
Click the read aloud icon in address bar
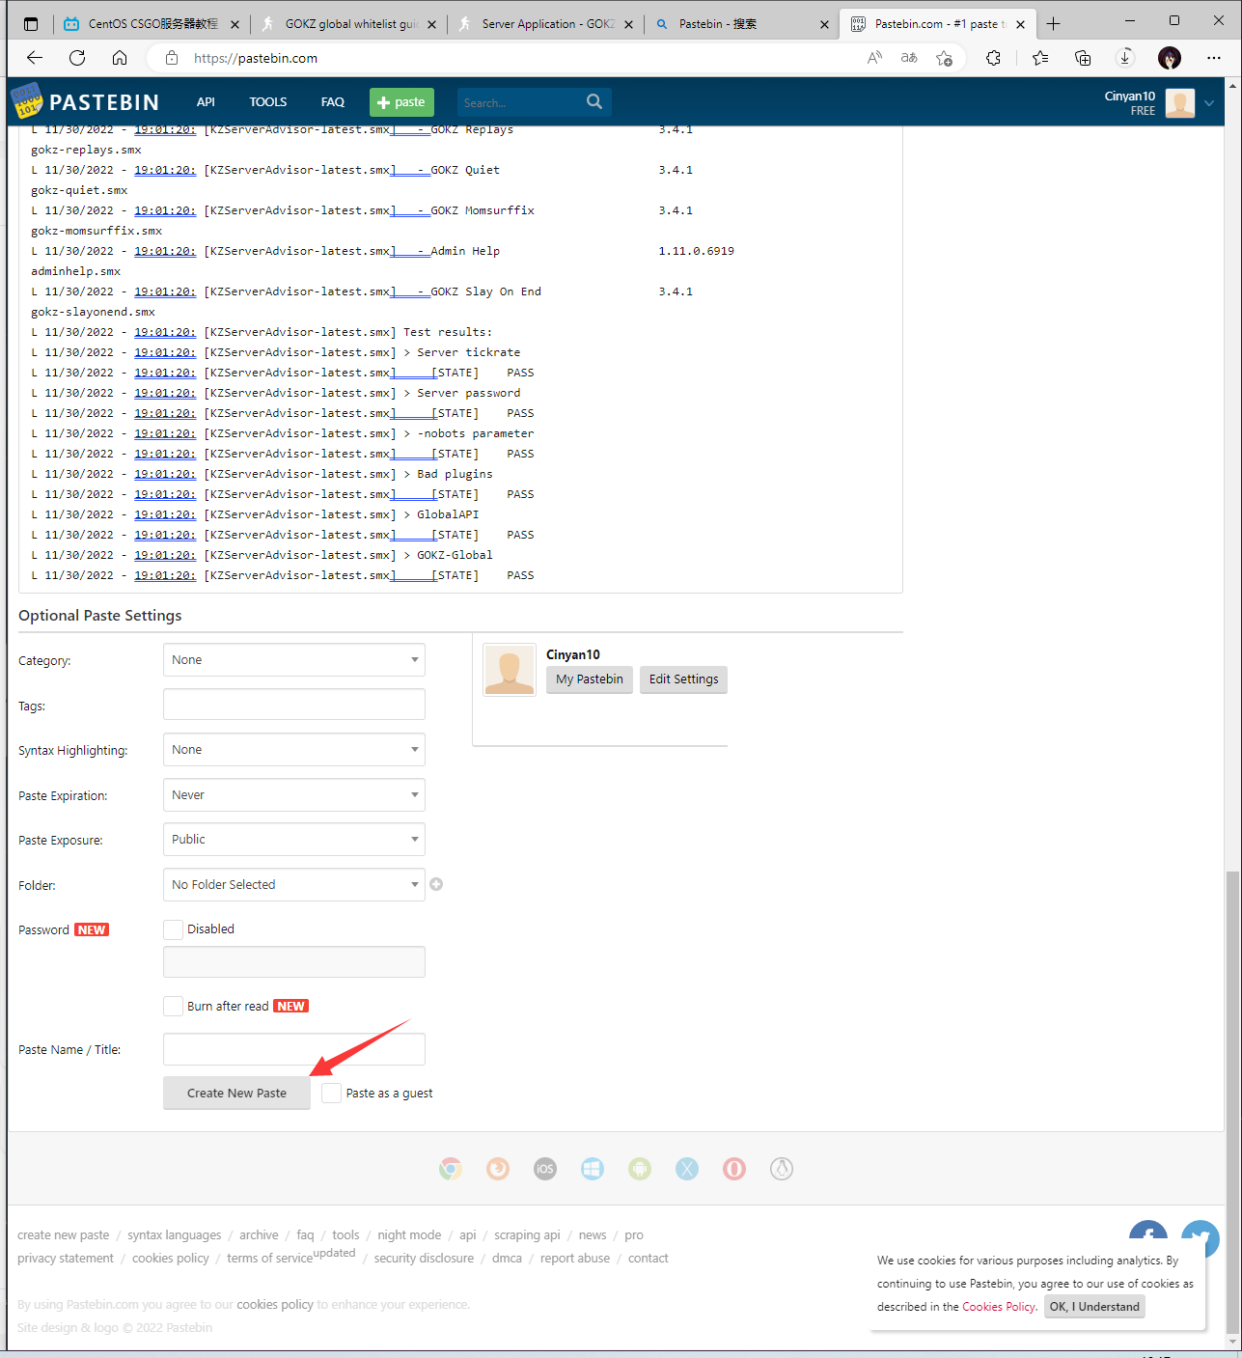point(875,58)
